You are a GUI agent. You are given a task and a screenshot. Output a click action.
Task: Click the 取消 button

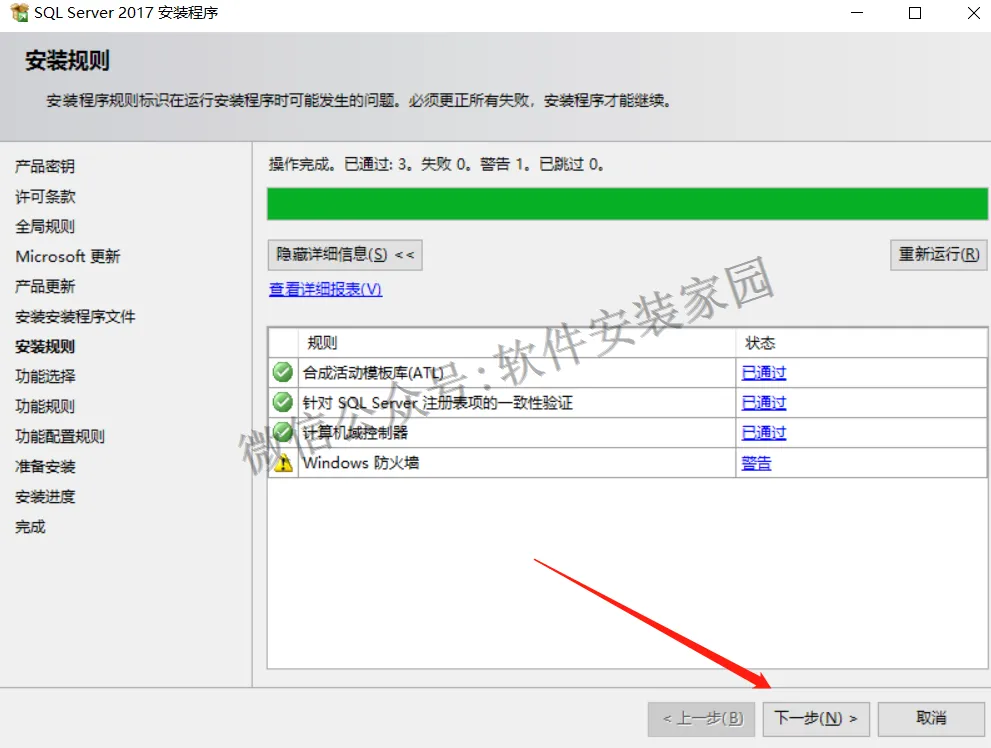(x=931, y=719)
